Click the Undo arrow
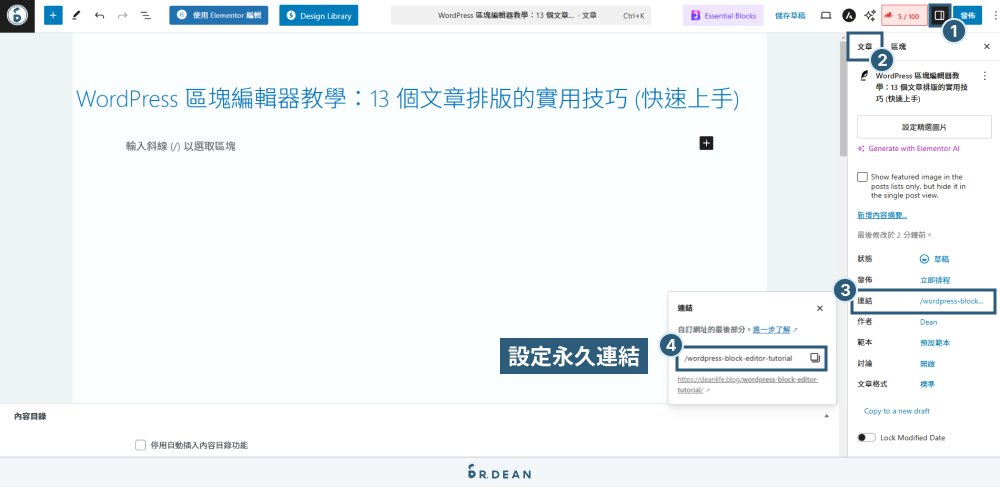The height and width of the screenshot is (488, 1000). tap(99, 15)
